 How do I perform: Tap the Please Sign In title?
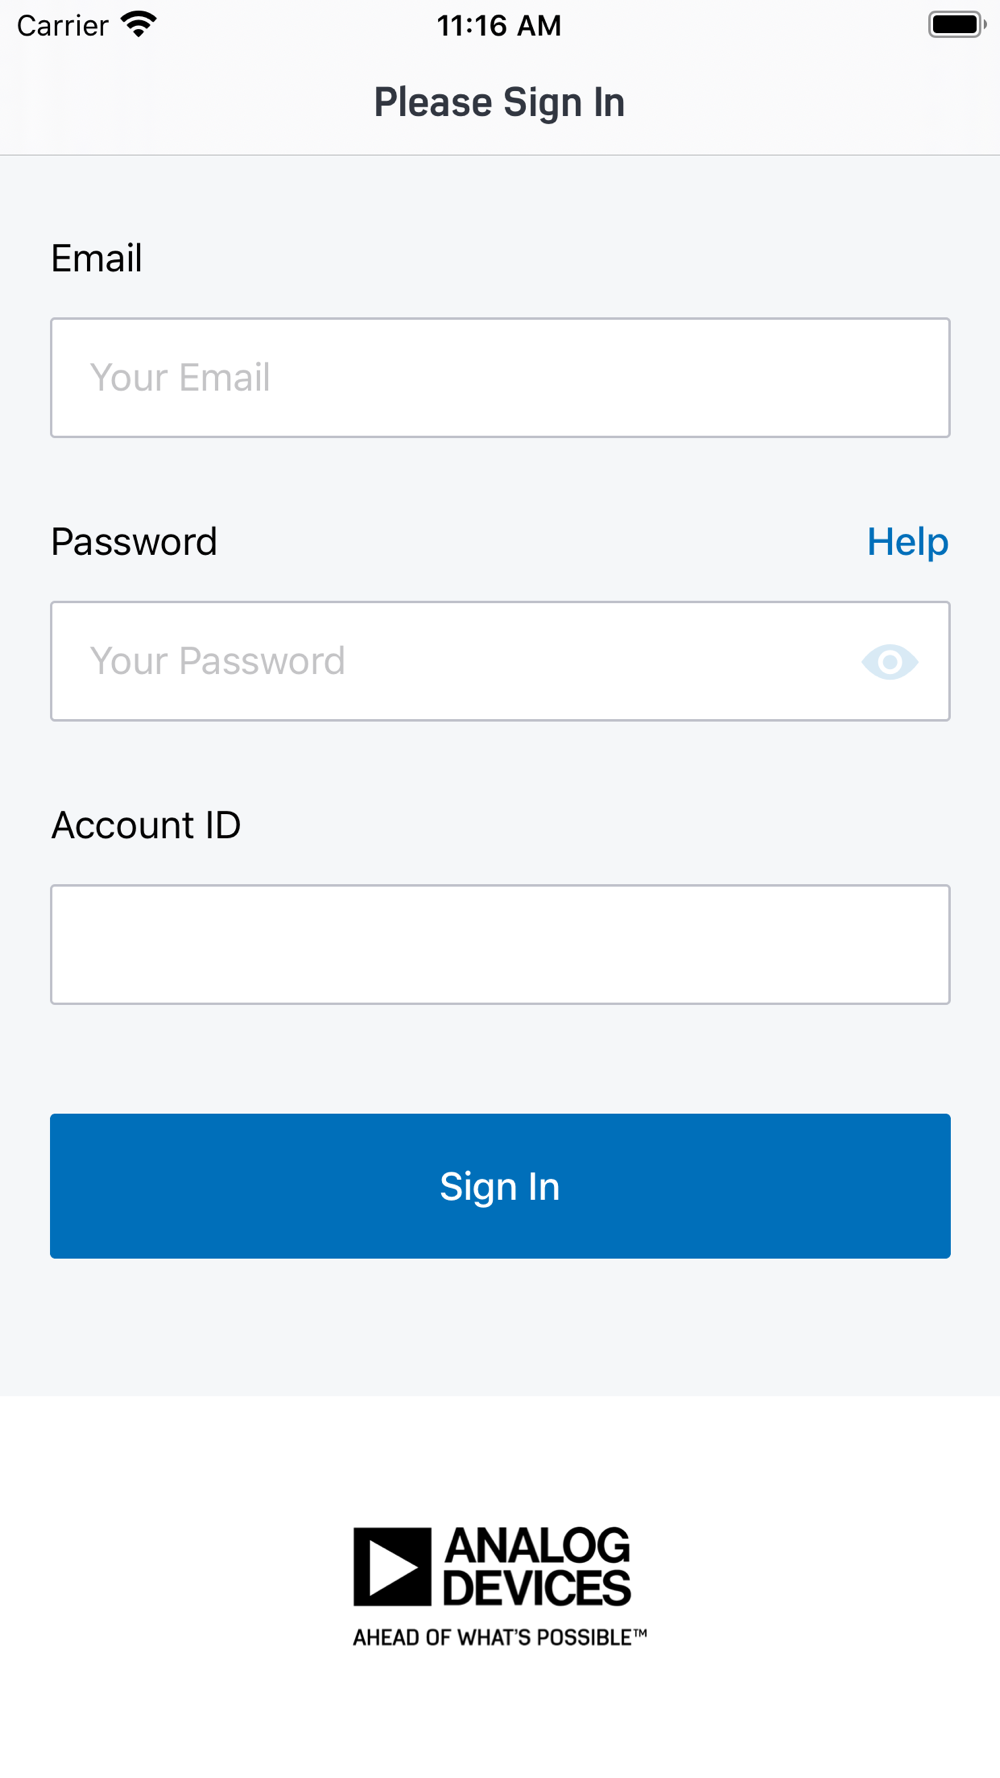click(x=499, y=102)
